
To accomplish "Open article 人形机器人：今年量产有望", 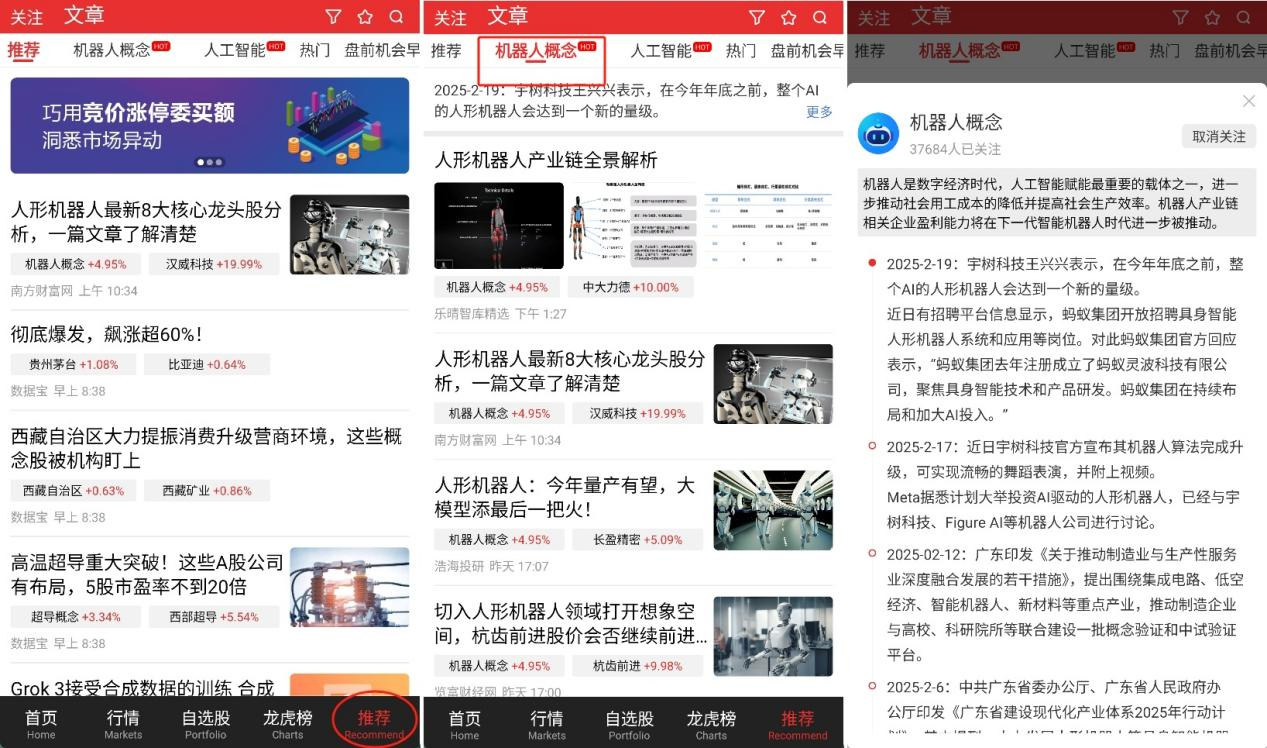I will [x=565, y=497].
